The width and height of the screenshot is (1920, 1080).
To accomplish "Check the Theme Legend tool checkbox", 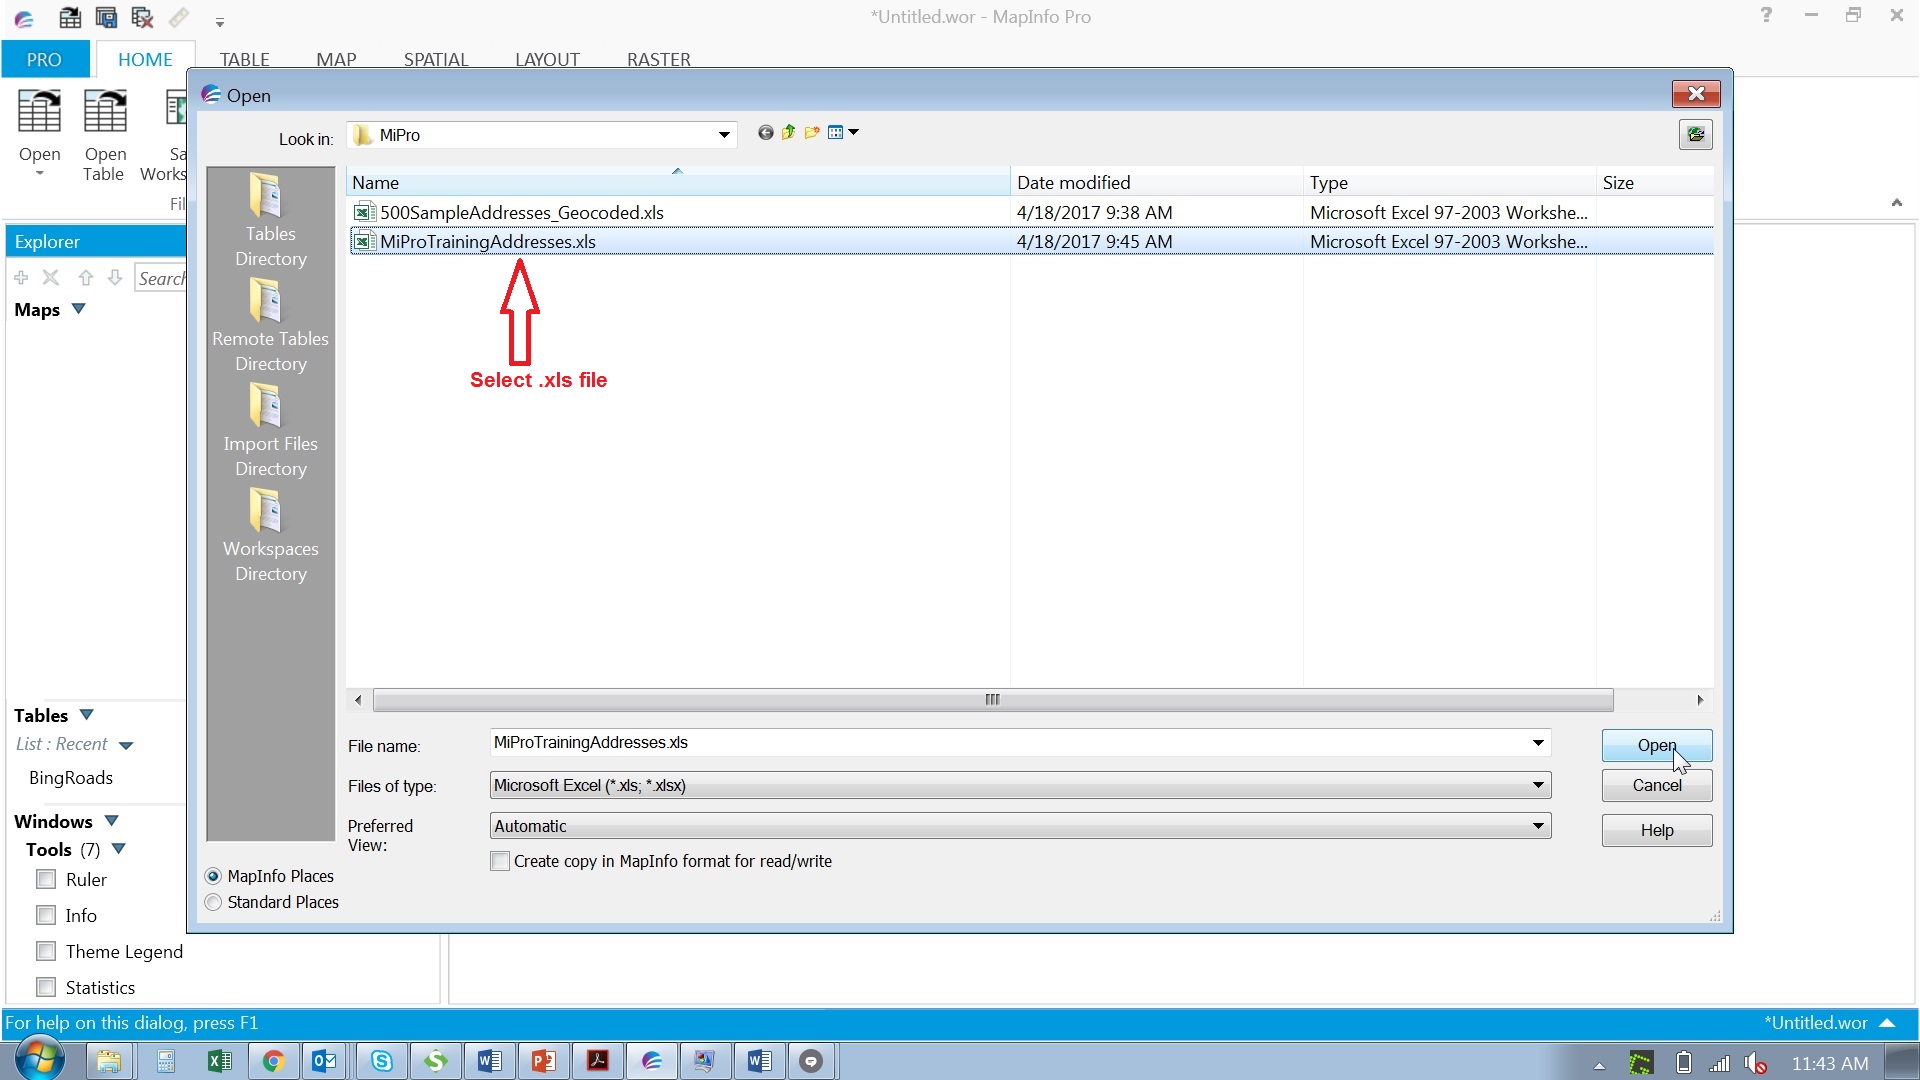I will pyautogui.click(x=46, y=951).
